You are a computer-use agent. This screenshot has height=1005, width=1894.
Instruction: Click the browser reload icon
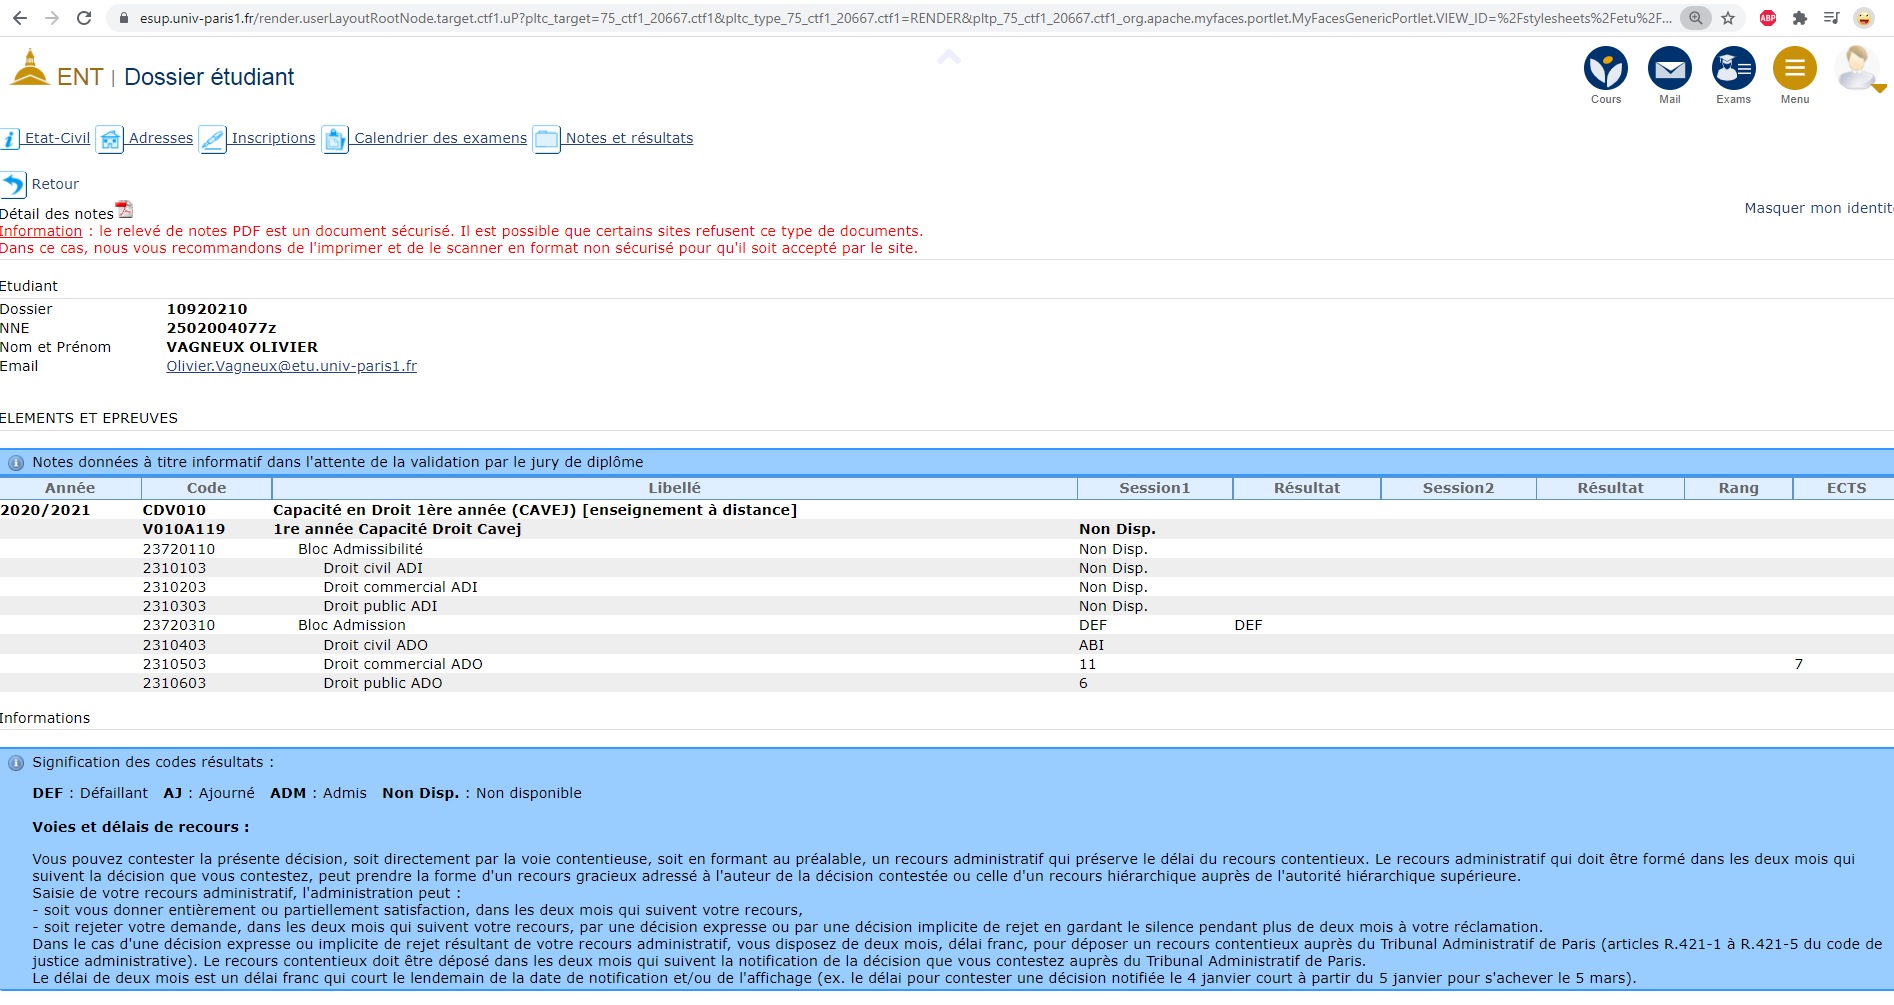pos(84,18)
